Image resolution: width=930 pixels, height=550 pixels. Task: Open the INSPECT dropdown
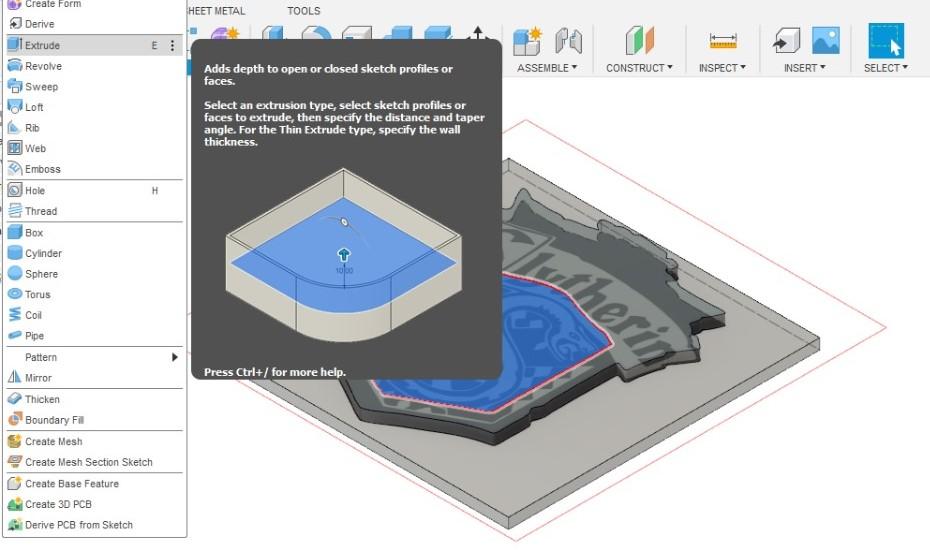click(x=722, y=68)
